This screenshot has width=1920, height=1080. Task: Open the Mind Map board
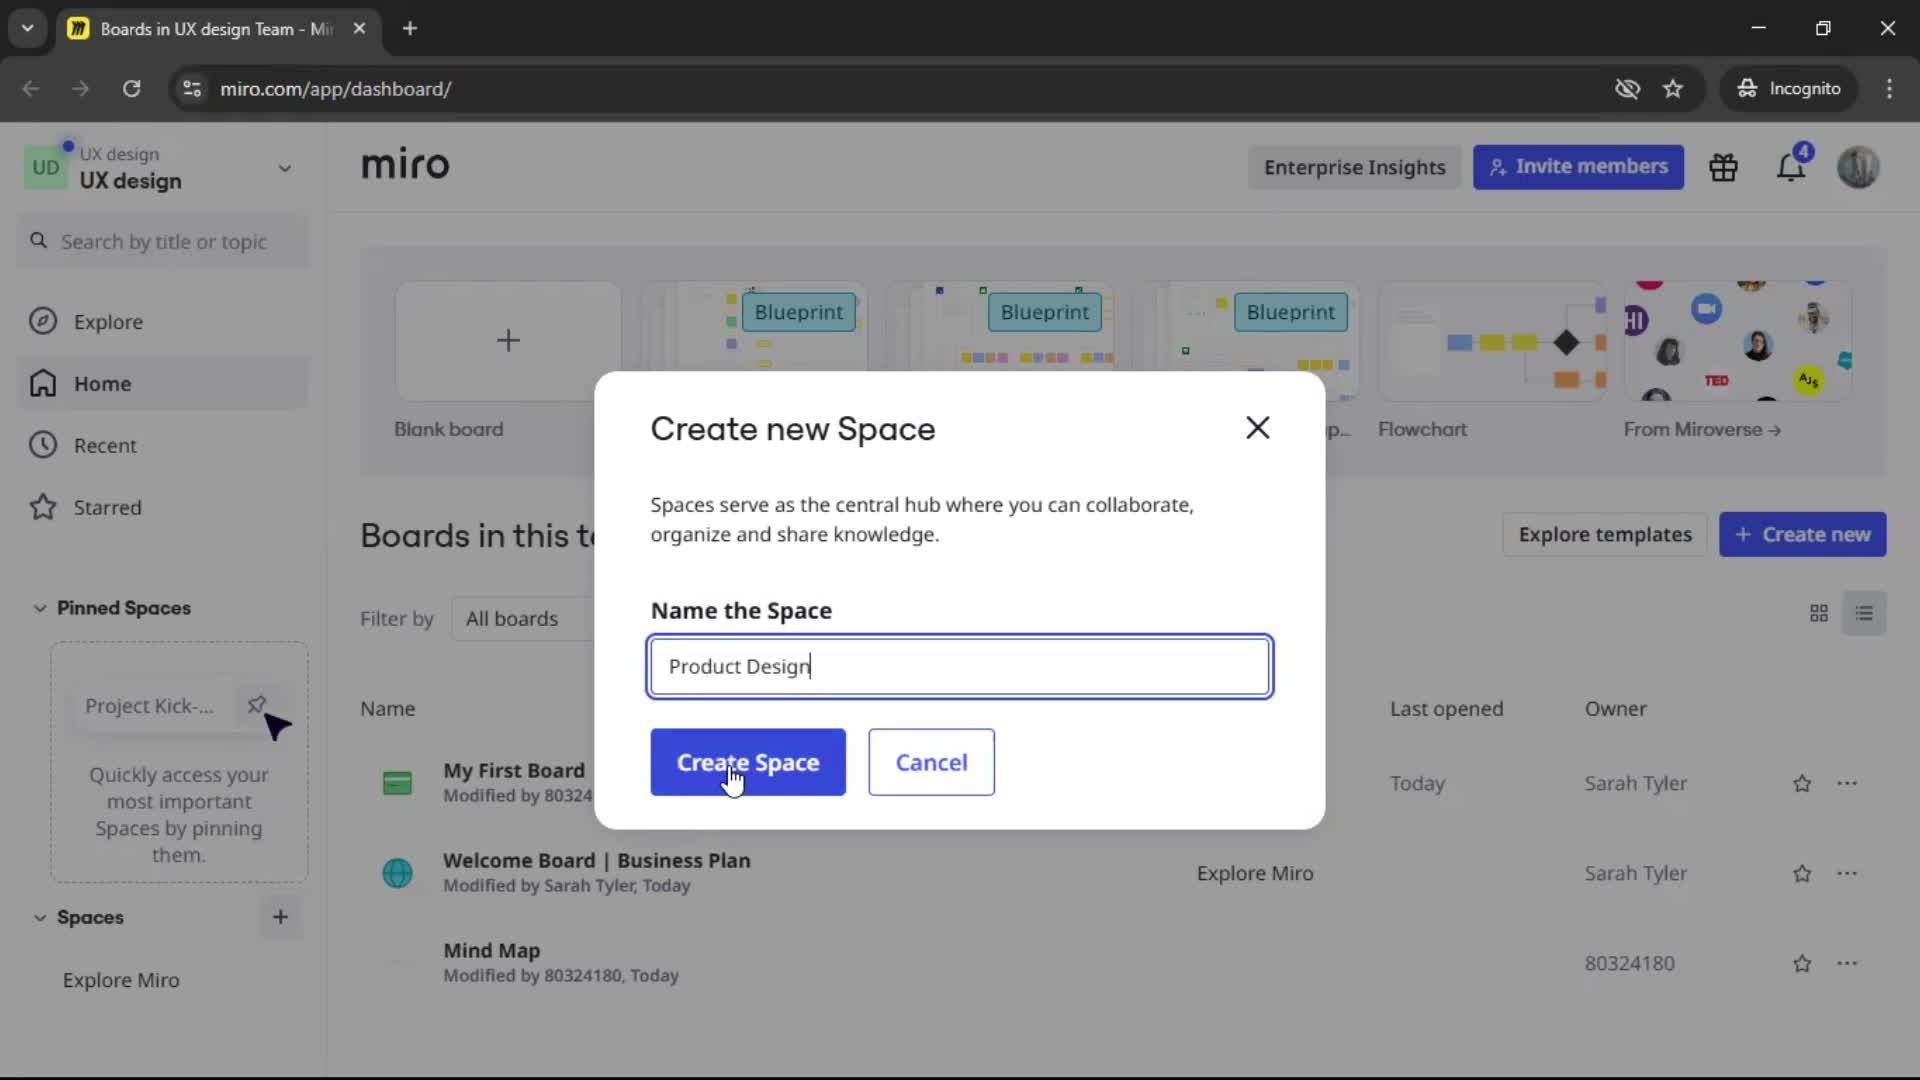click(x=491, y=950)
